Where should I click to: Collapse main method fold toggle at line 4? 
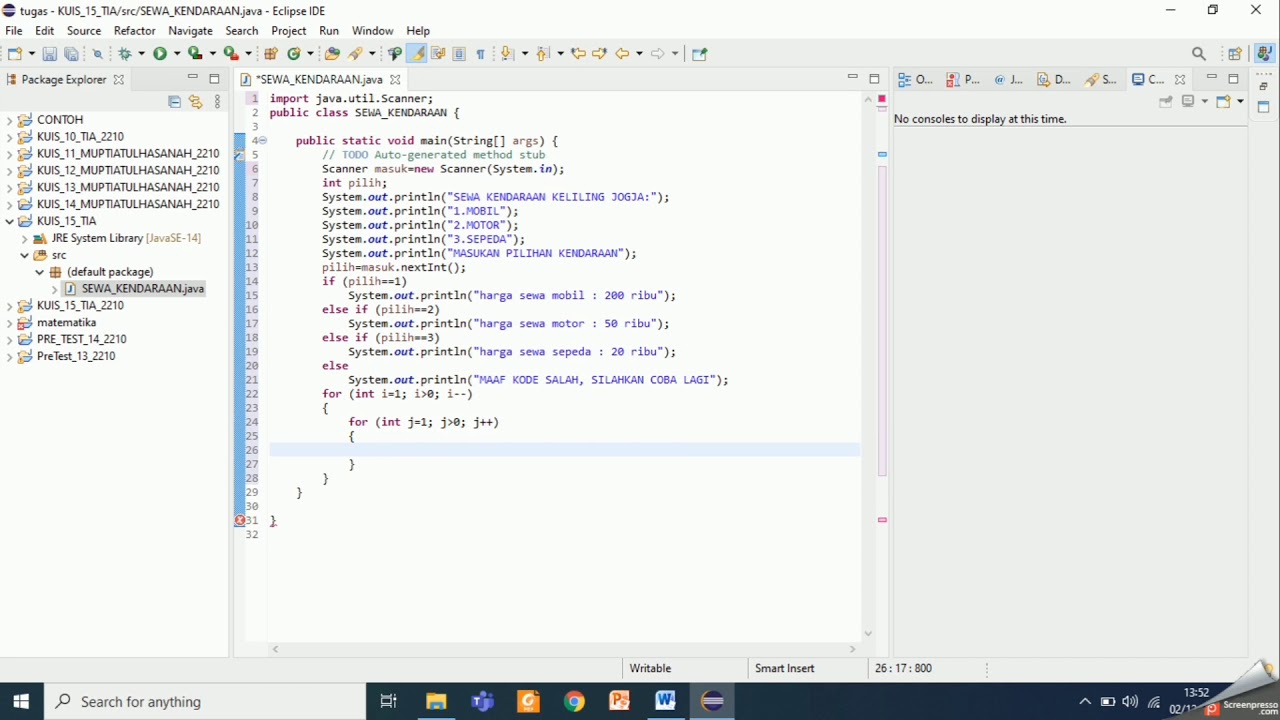click(263, 141)
